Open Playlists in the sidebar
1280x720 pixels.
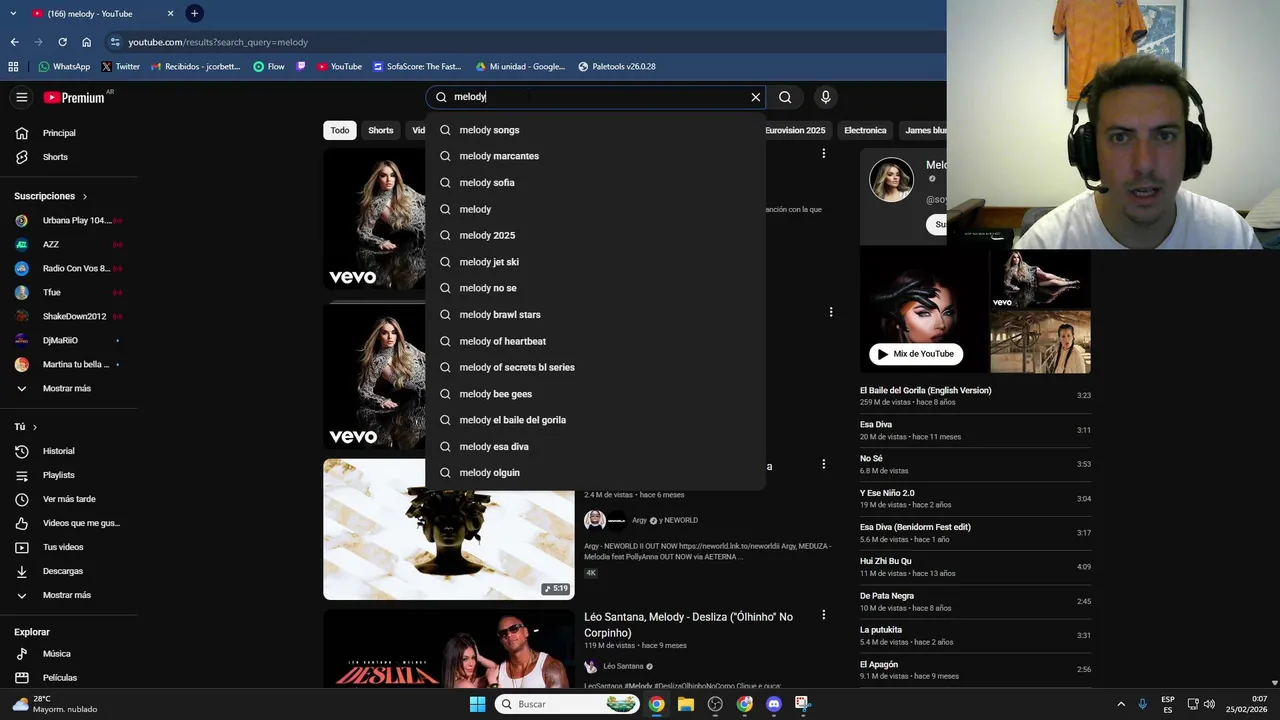click(67, 475)
